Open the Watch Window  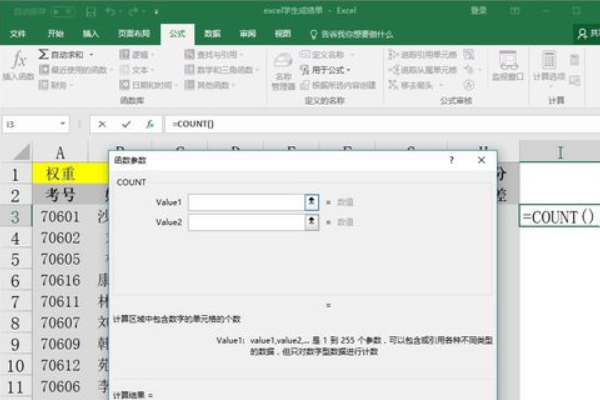click(x=508, y=66)
